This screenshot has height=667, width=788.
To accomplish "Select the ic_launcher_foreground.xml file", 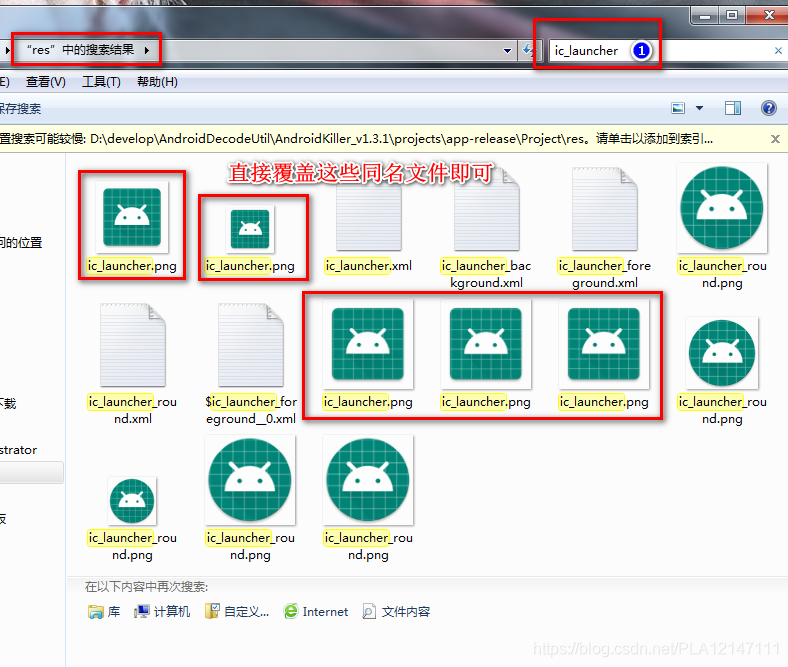I will click(605, 229).
